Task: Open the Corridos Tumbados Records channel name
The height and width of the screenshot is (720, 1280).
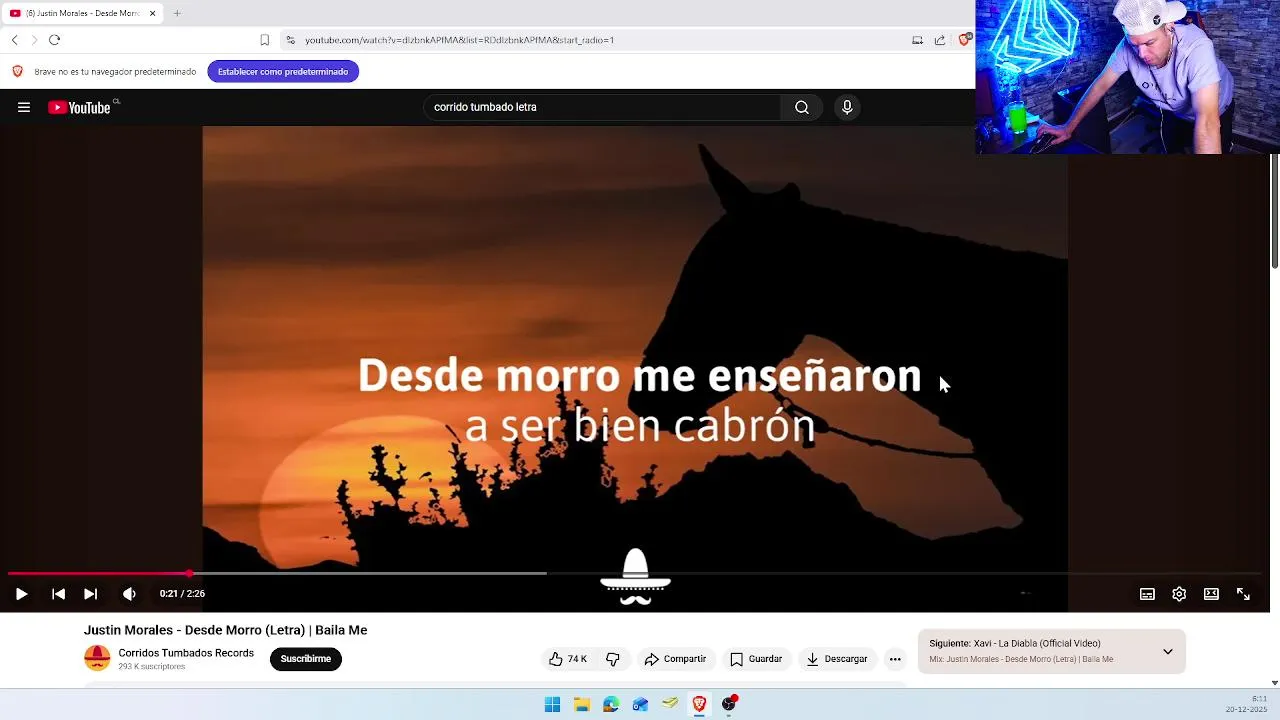Action: (186, 653)
